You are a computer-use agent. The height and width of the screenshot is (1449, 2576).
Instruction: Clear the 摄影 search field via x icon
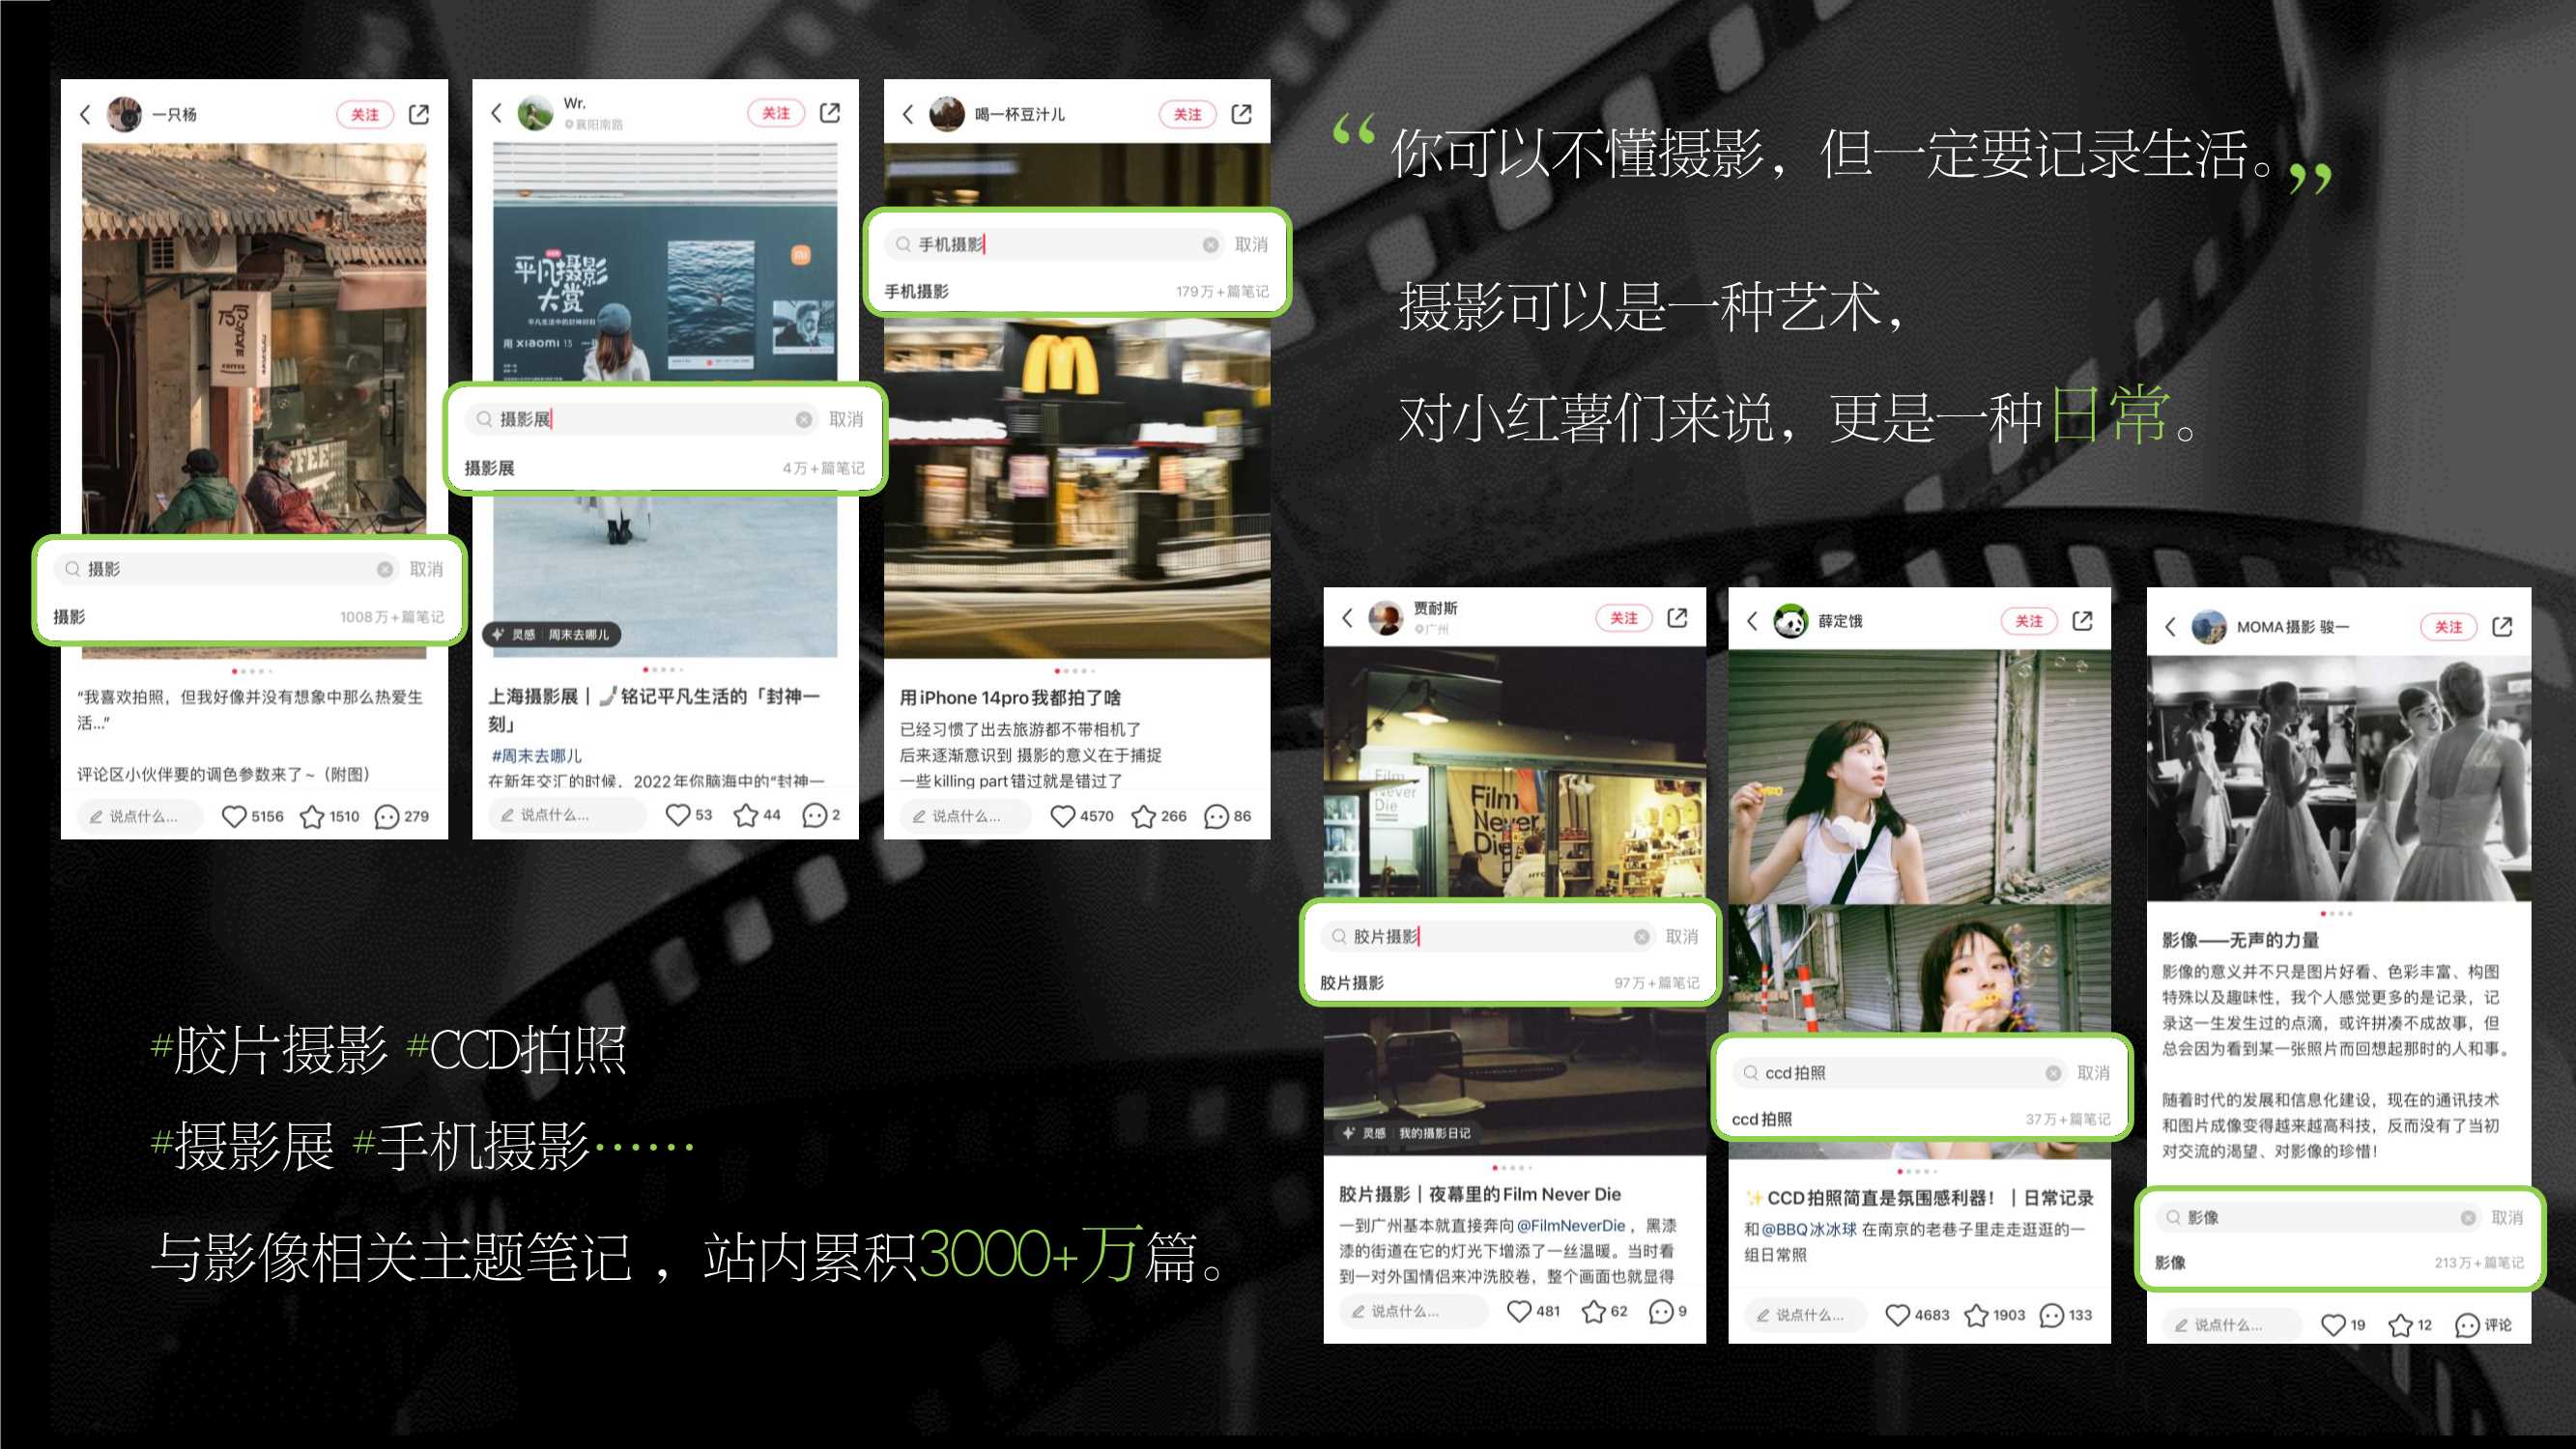[x=384, y=568]
